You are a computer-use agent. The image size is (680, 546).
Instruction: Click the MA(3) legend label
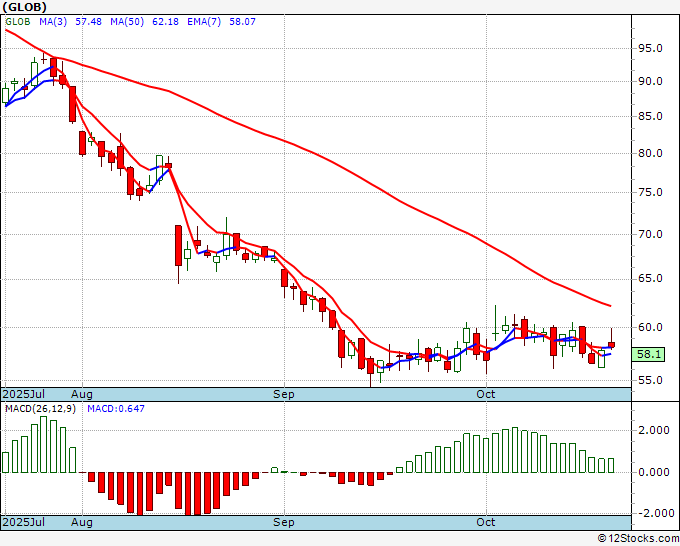pos(53,22)
